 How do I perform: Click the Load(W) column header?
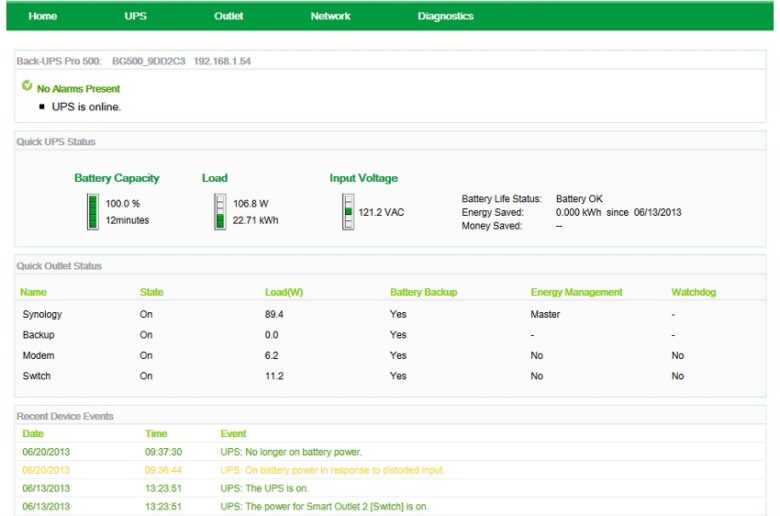coord(284,292)
